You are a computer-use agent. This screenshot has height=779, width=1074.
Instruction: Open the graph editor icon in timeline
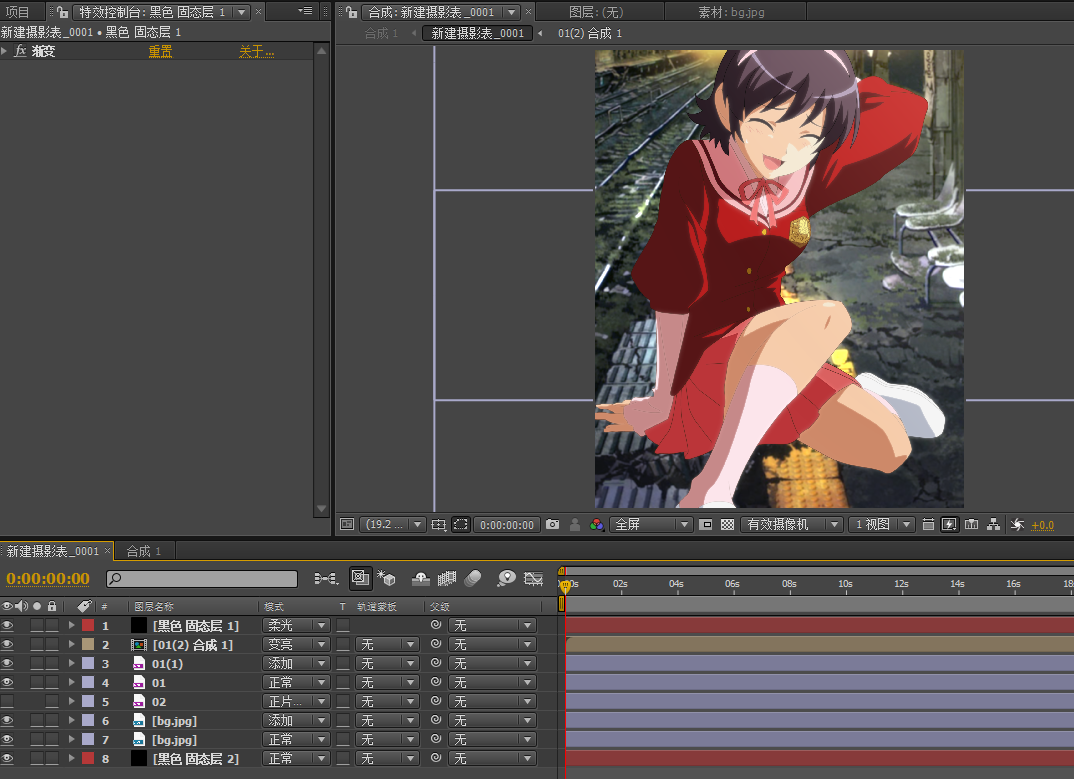pyautogui.click(x=533, y=578)
